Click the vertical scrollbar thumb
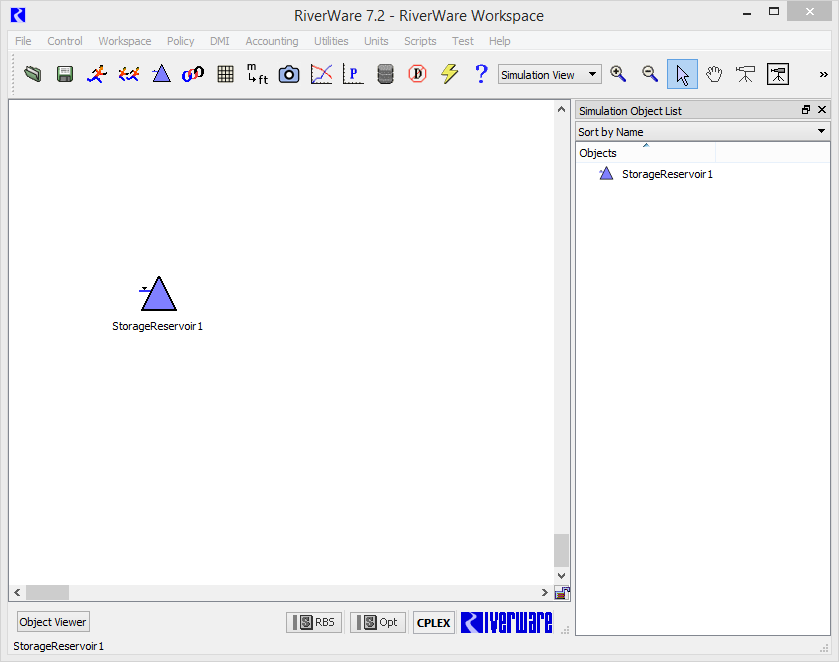 coord(561,550)
